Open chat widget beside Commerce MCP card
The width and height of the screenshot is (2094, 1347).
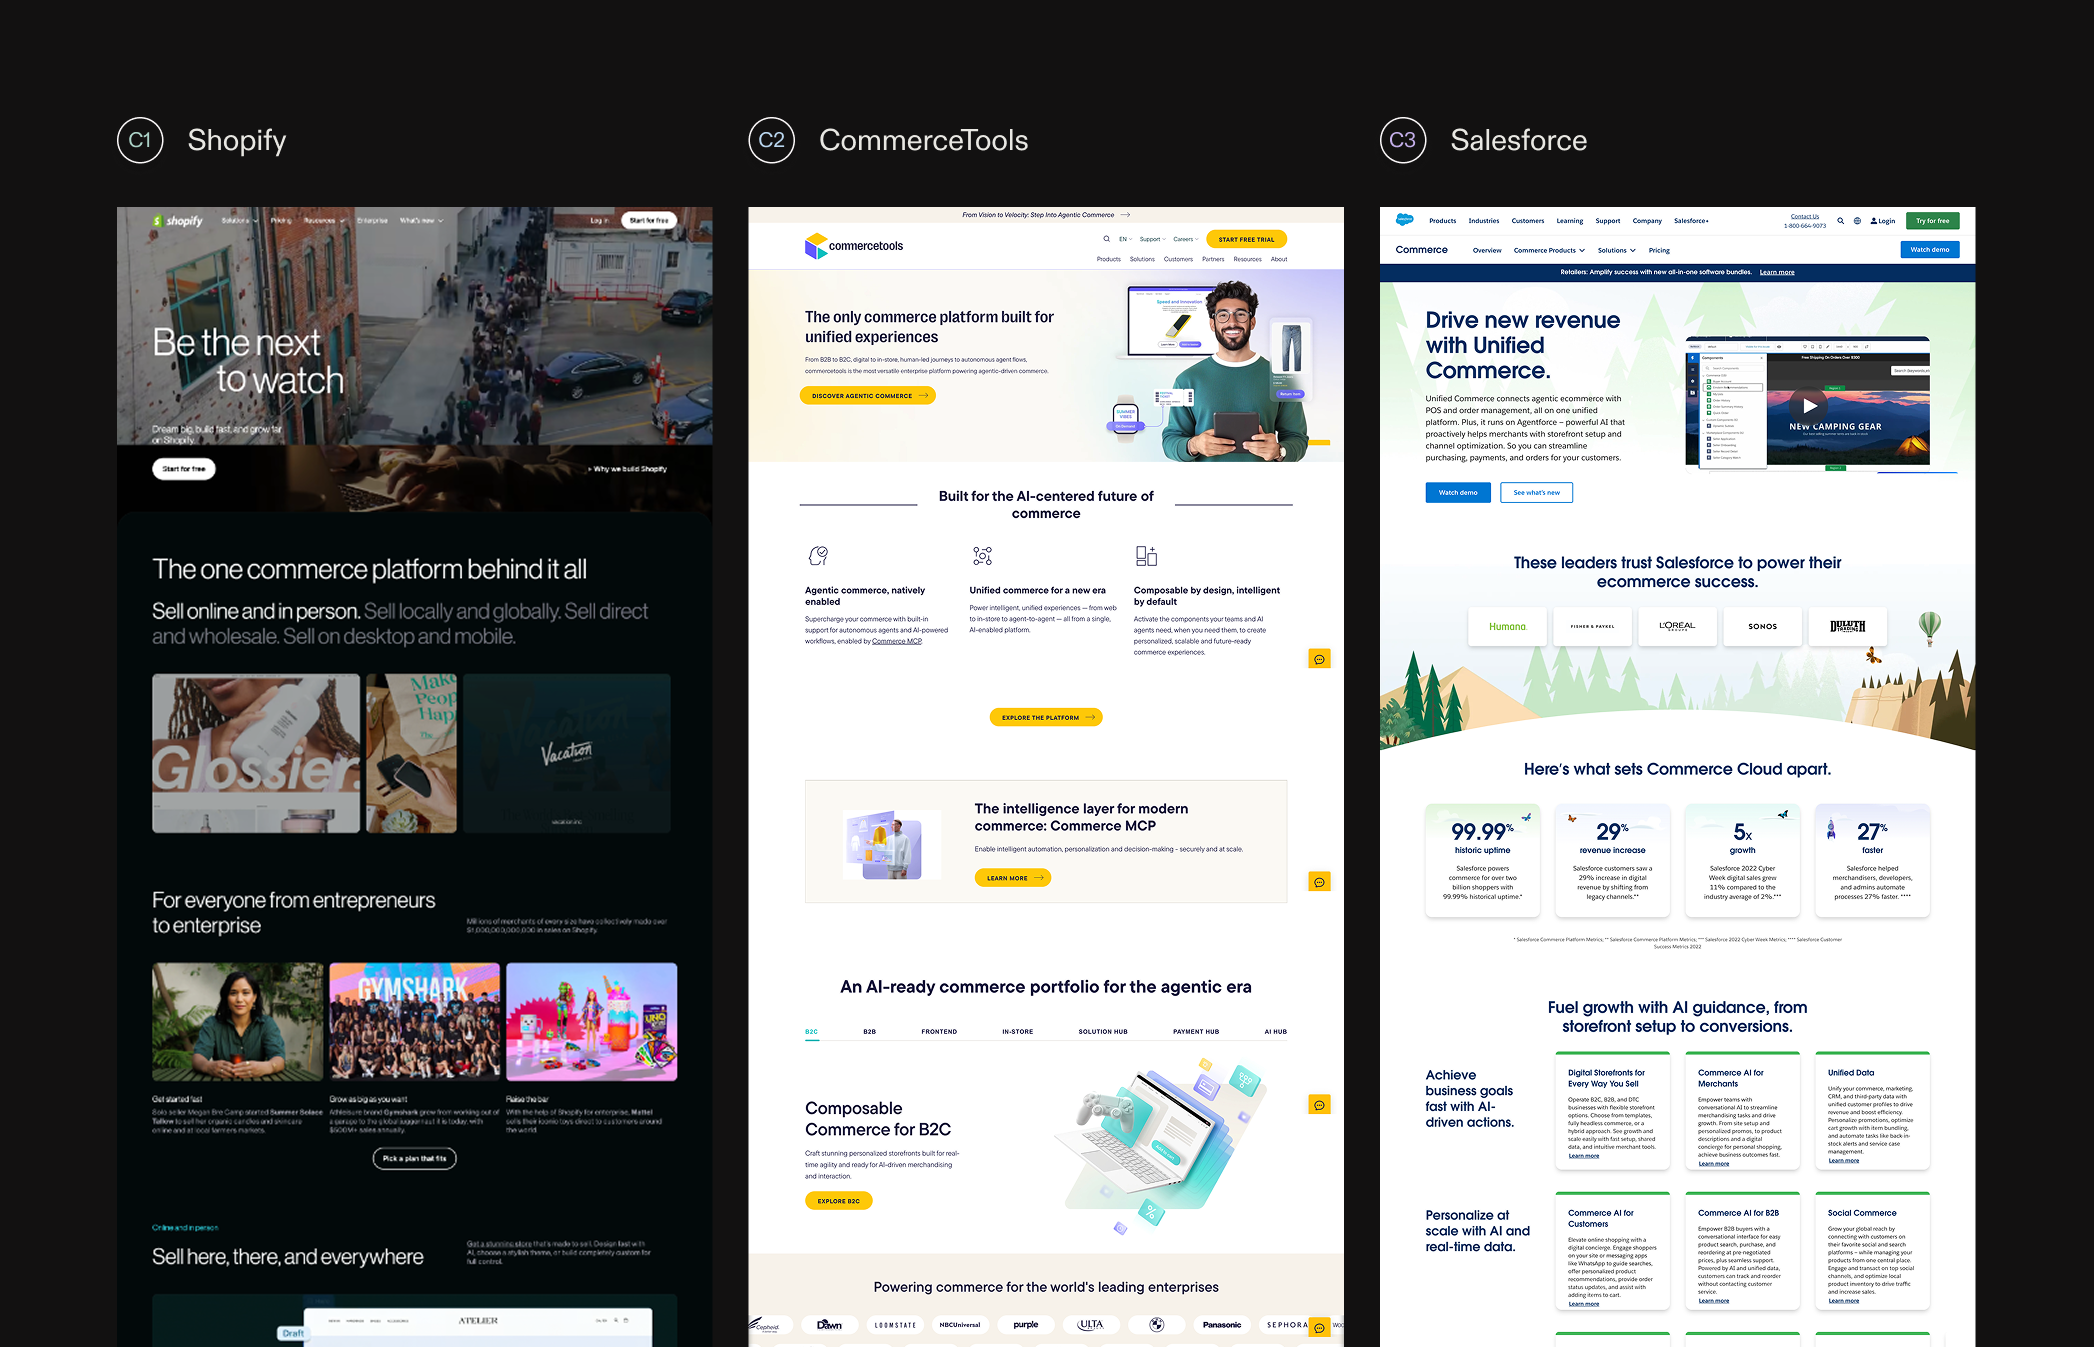[1319, 882]
